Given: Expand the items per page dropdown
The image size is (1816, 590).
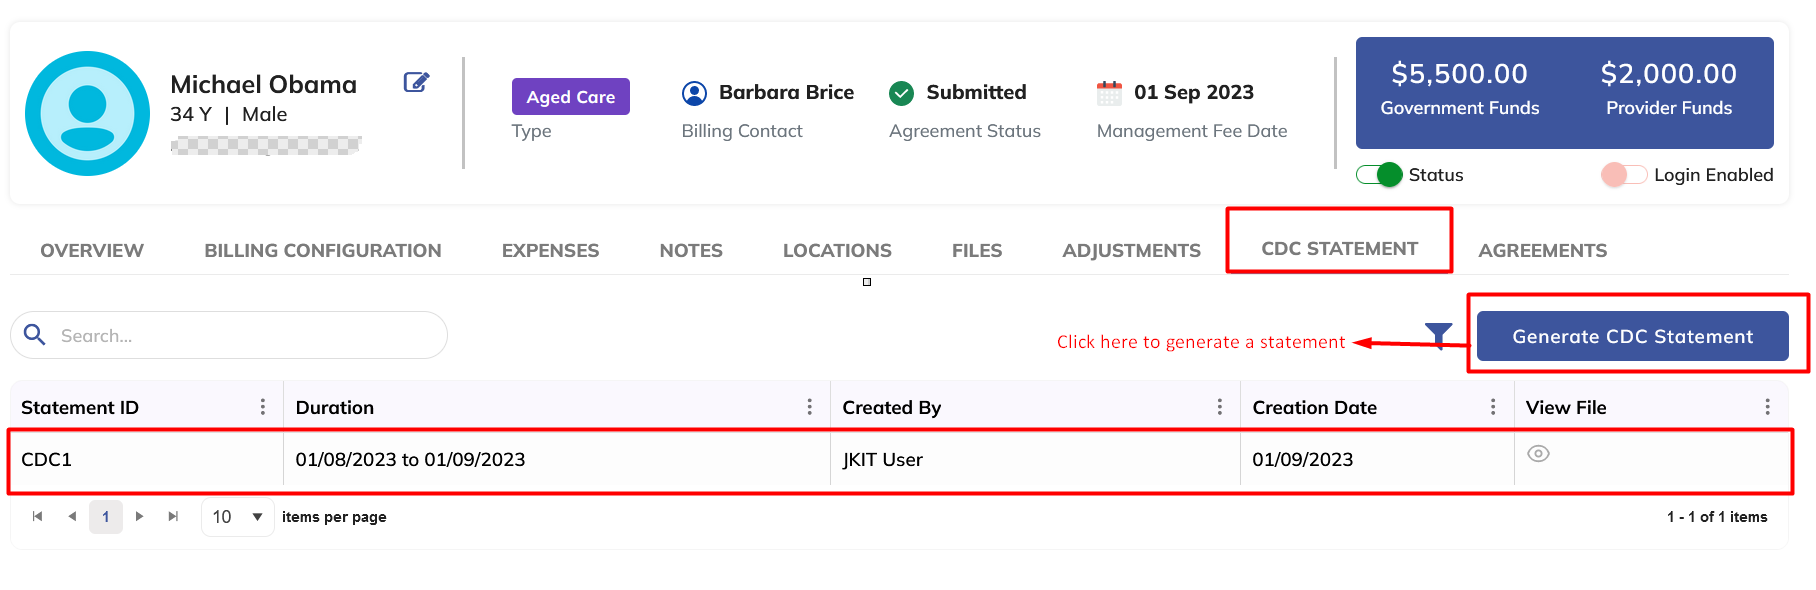Looking at the screenshot, I should click(x=257, y=517).
